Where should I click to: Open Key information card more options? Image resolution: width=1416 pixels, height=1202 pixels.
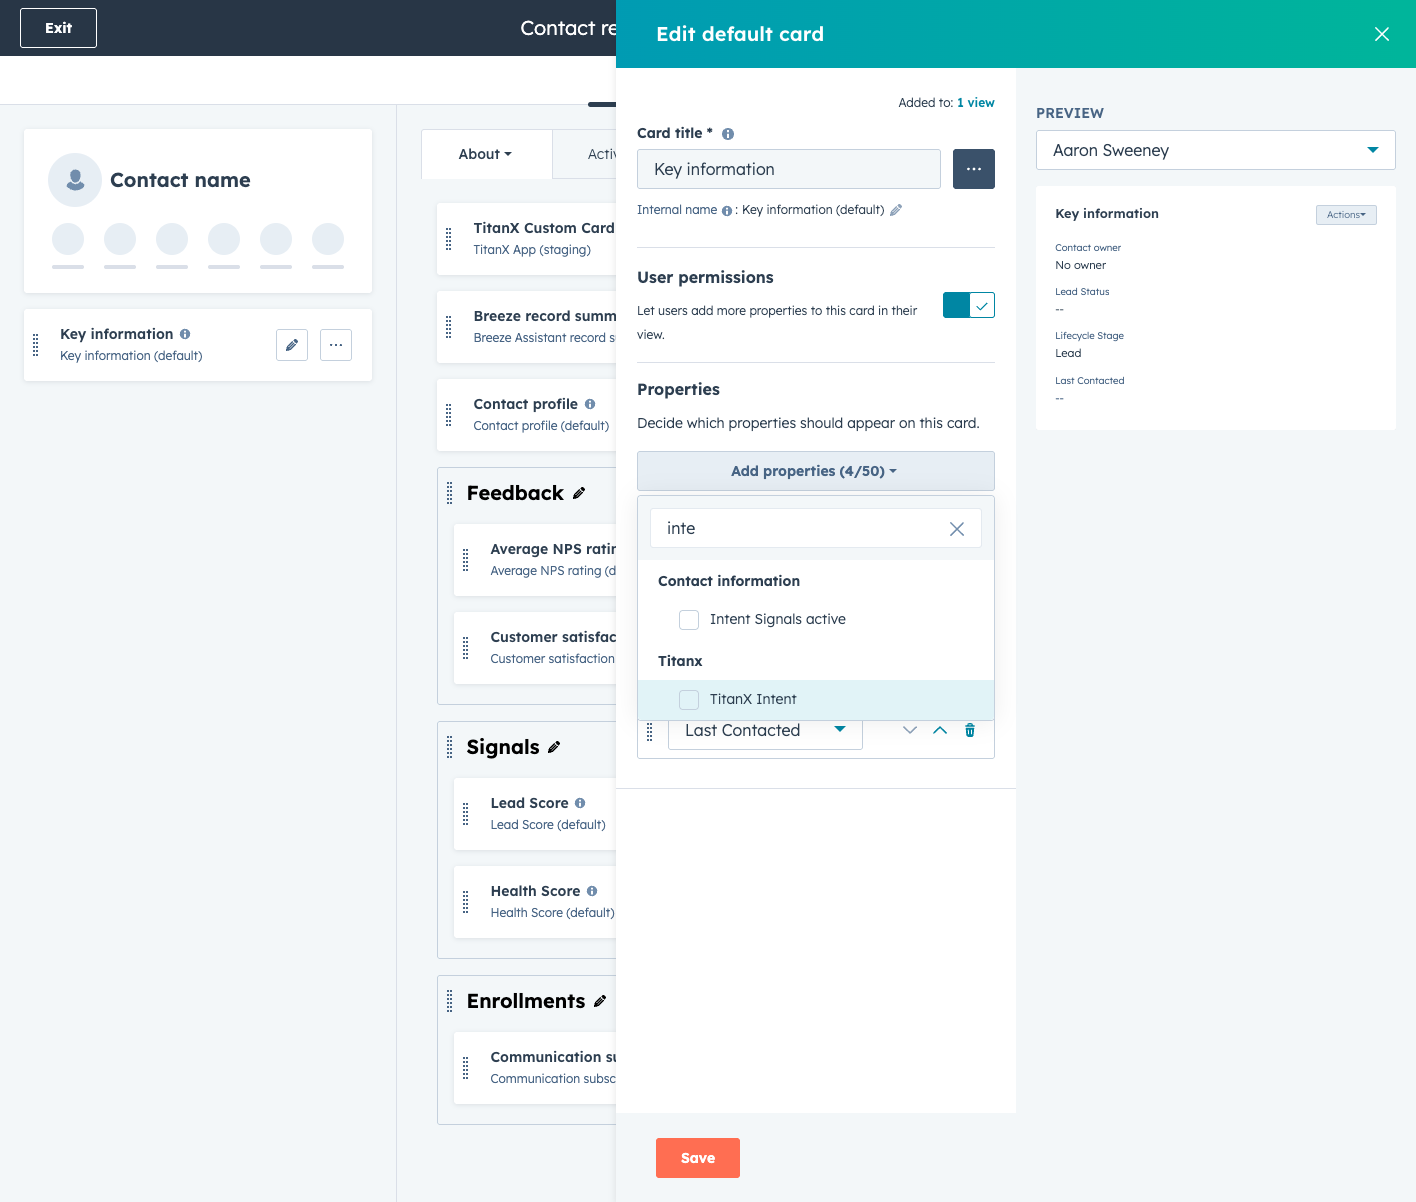click(x=336, y=345)
